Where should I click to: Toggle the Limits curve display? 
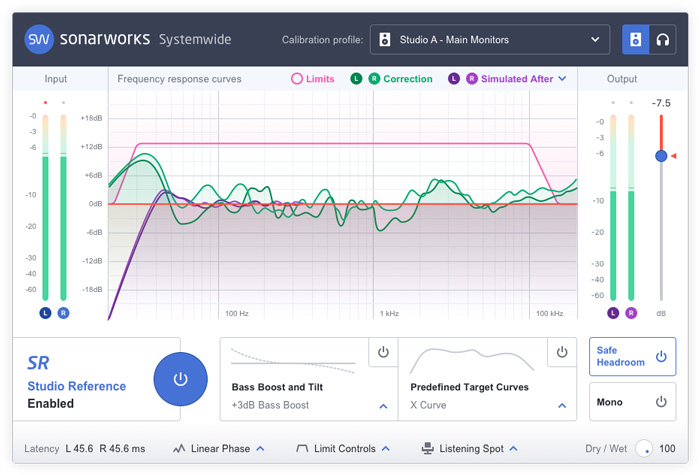click(x=297, y=79)
